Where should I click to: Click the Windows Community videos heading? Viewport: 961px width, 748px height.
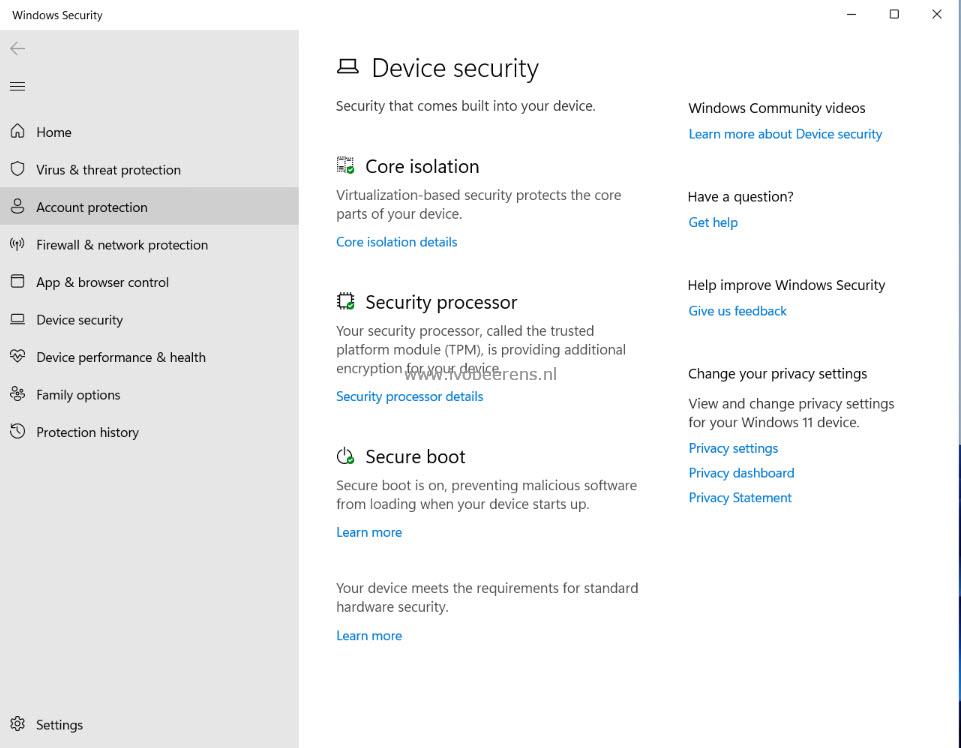(x=777, y=108)
